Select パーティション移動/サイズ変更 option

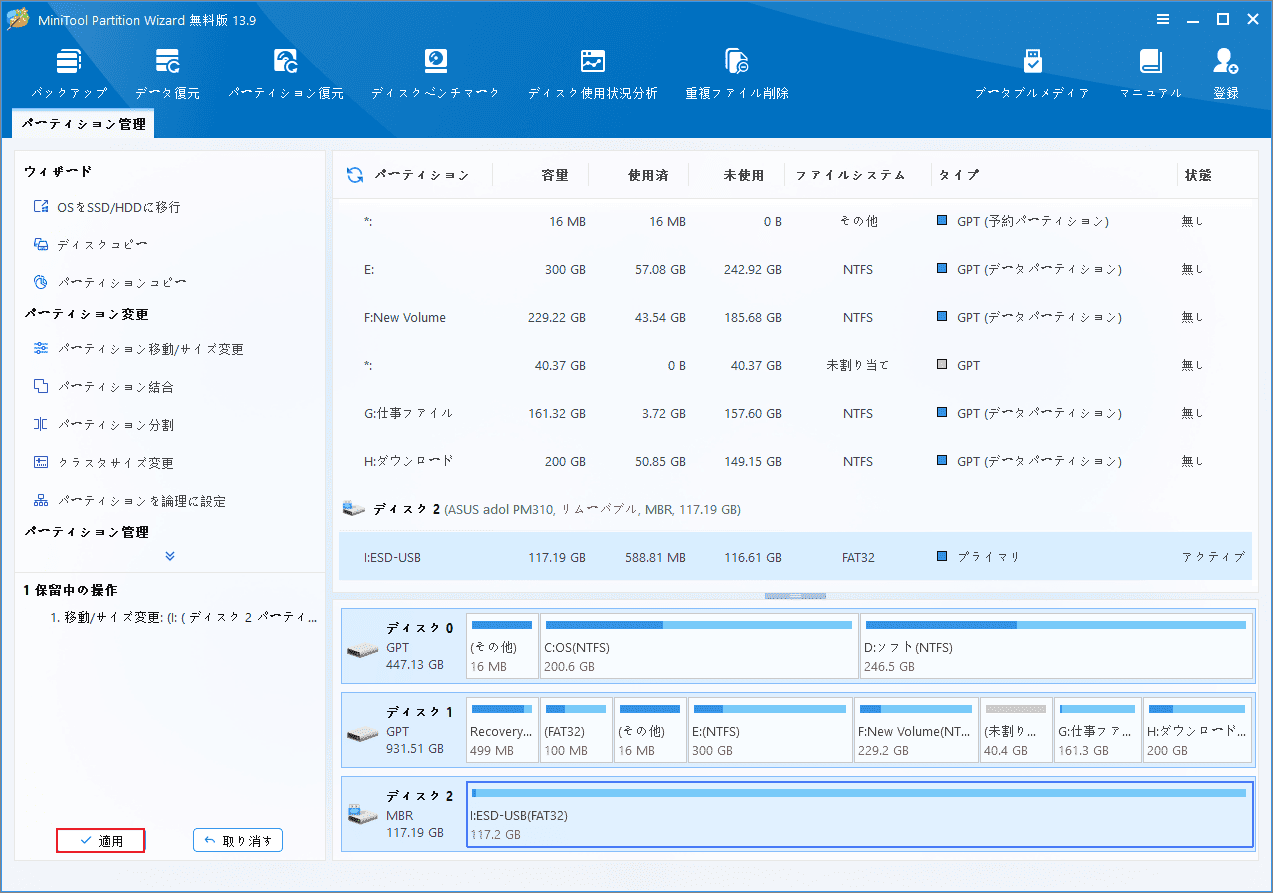coord(138,349)
